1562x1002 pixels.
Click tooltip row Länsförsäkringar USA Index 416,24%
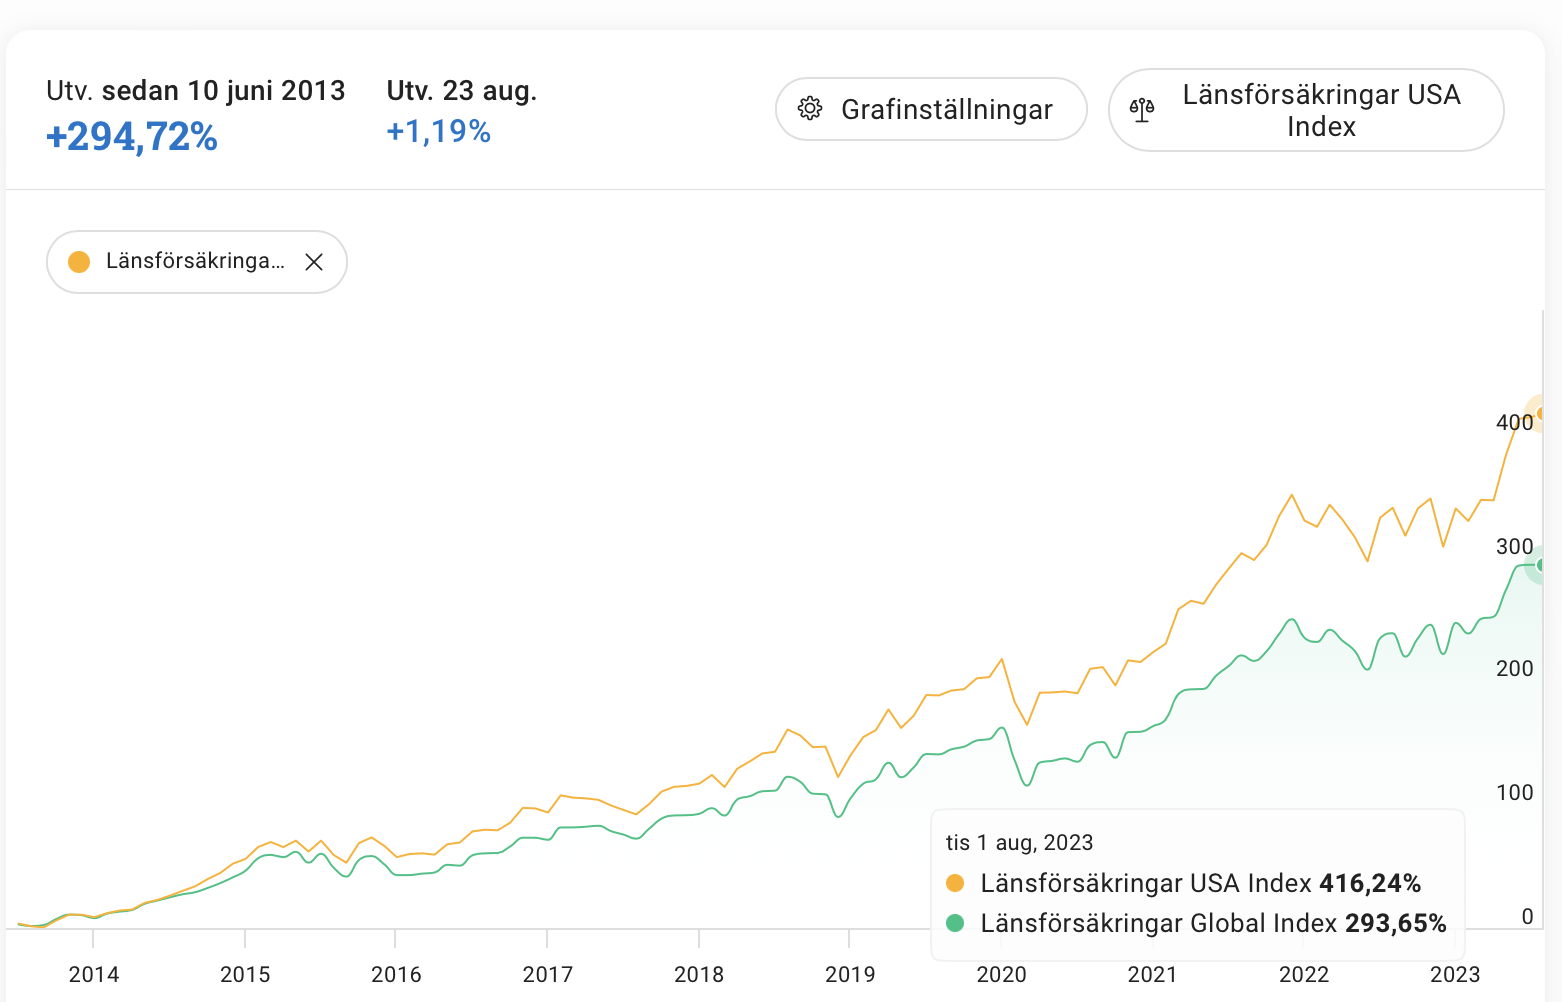[x=1183, y=883]
